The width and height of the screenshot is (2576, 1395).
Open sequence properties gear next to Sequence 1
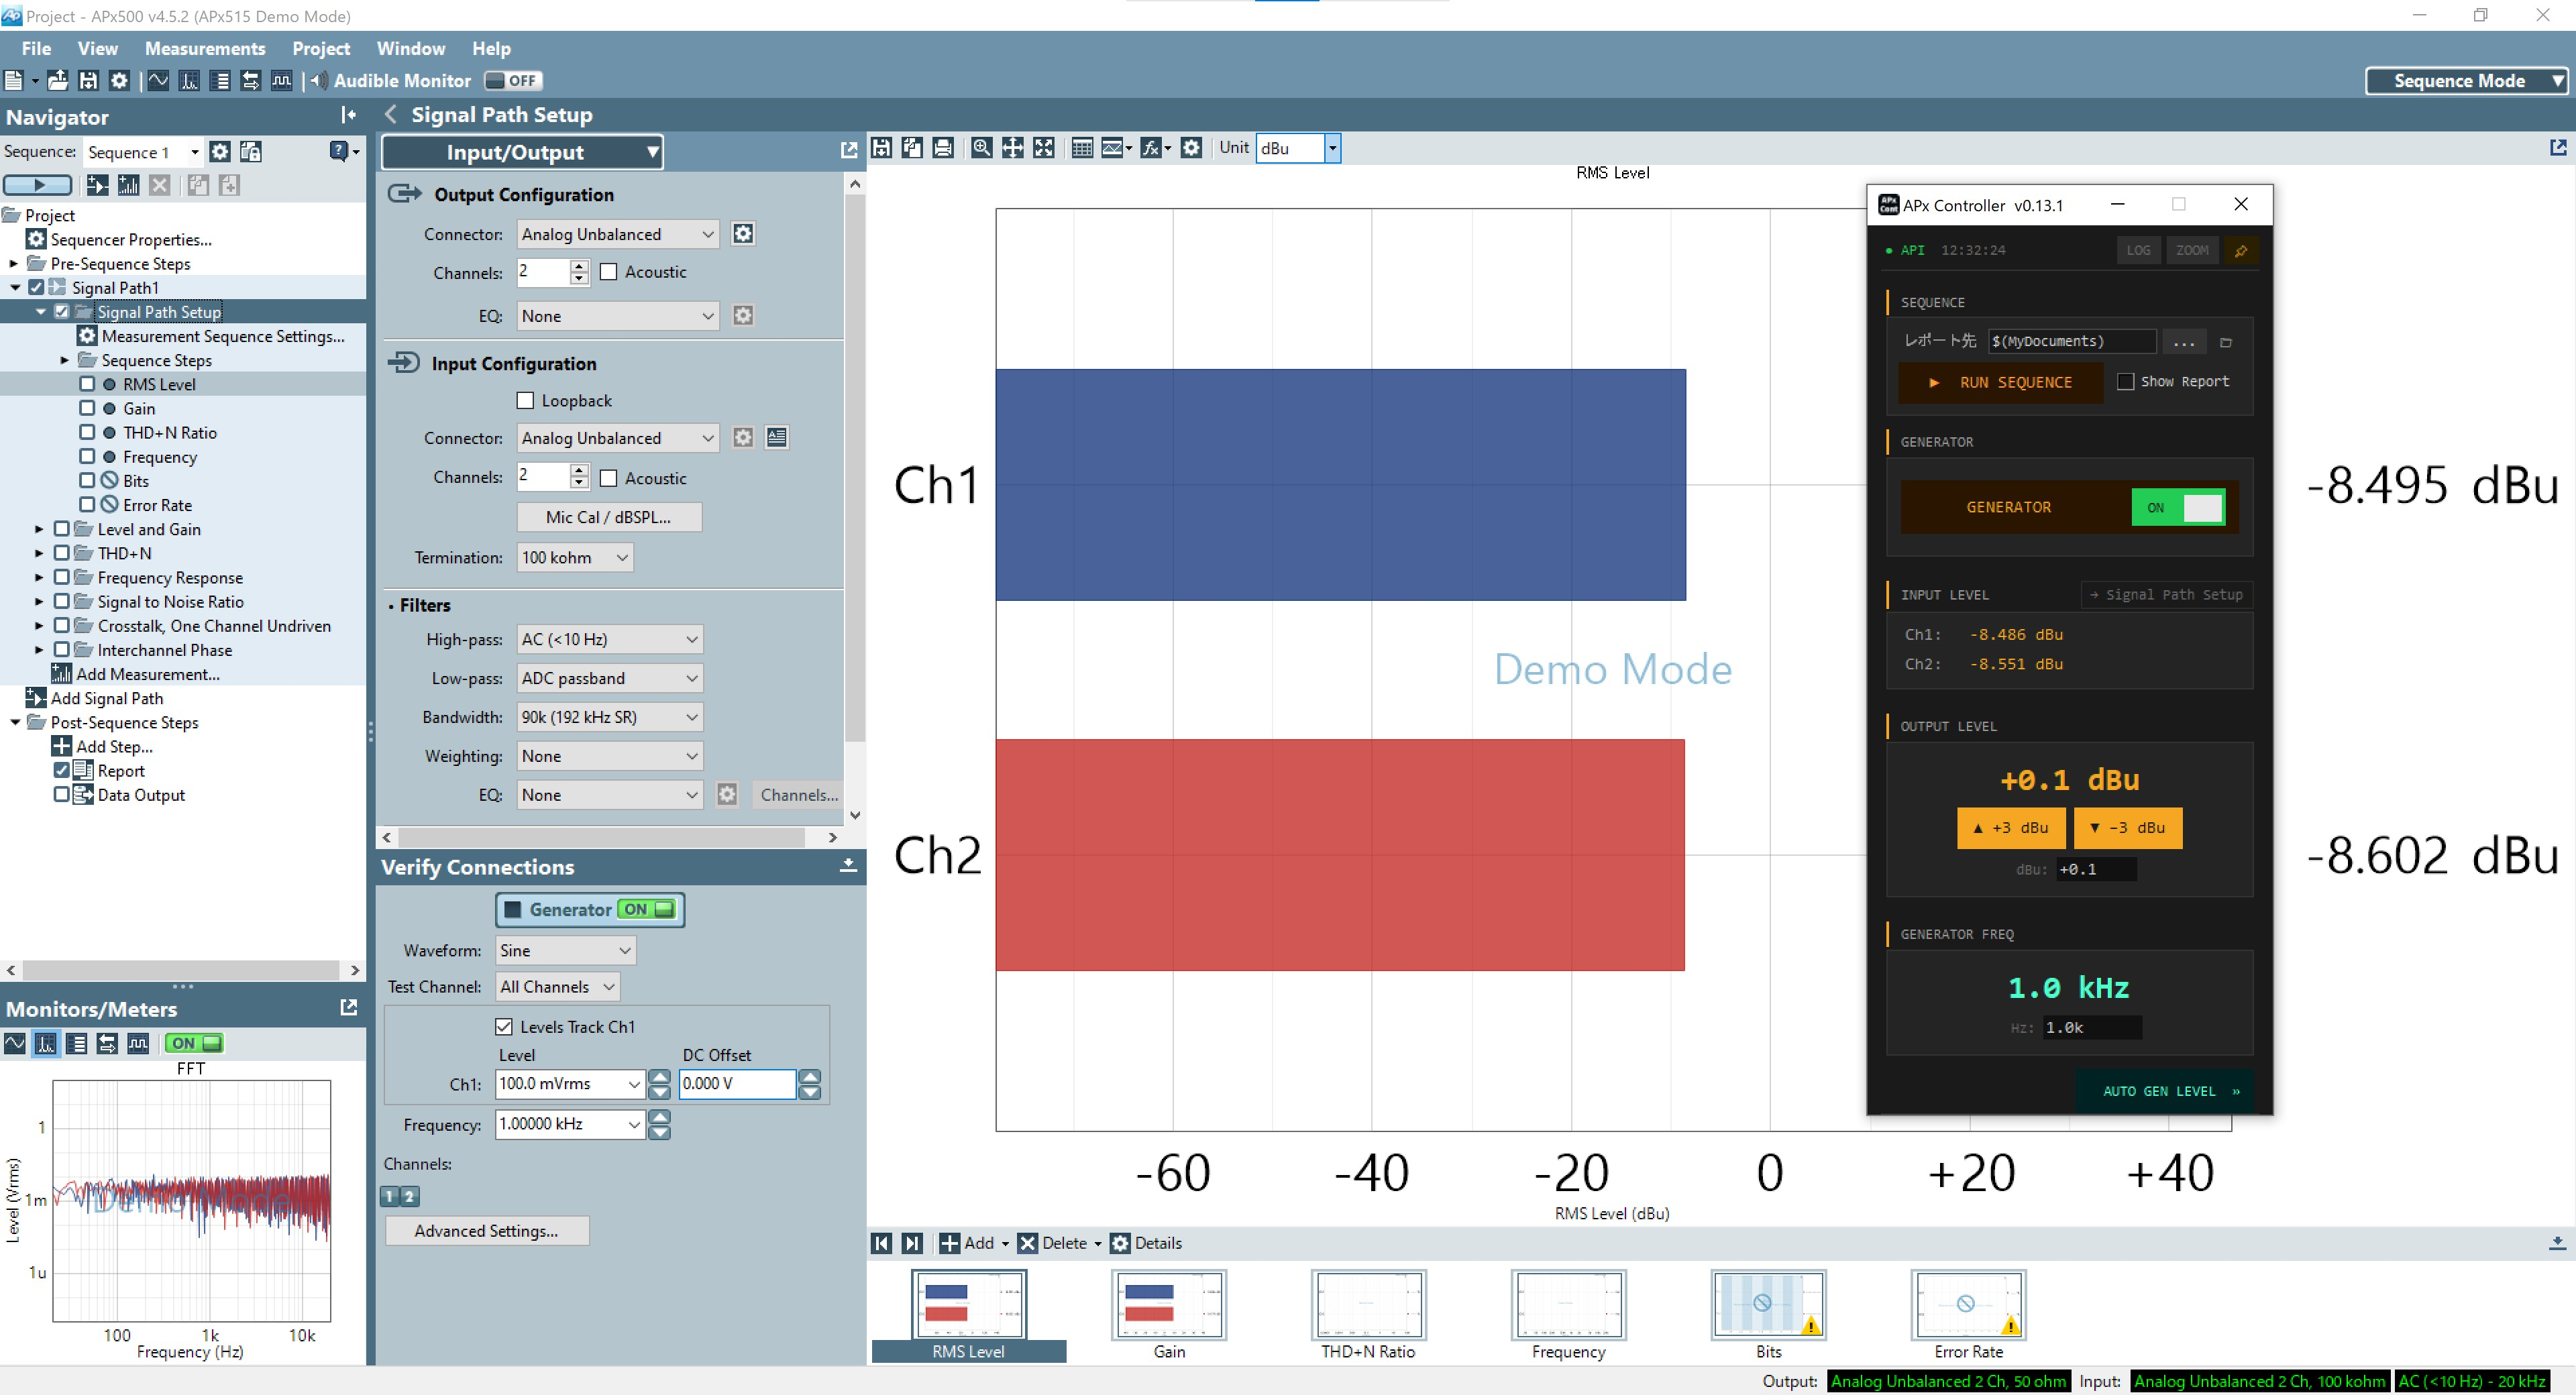(220, 152)
